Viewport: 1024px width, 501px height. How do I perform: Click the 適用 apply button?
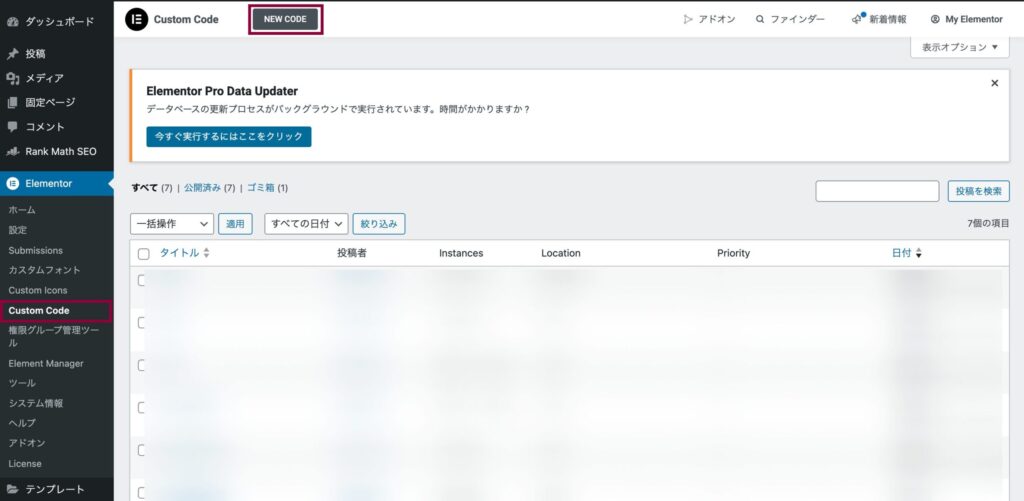tap(235, 223)
